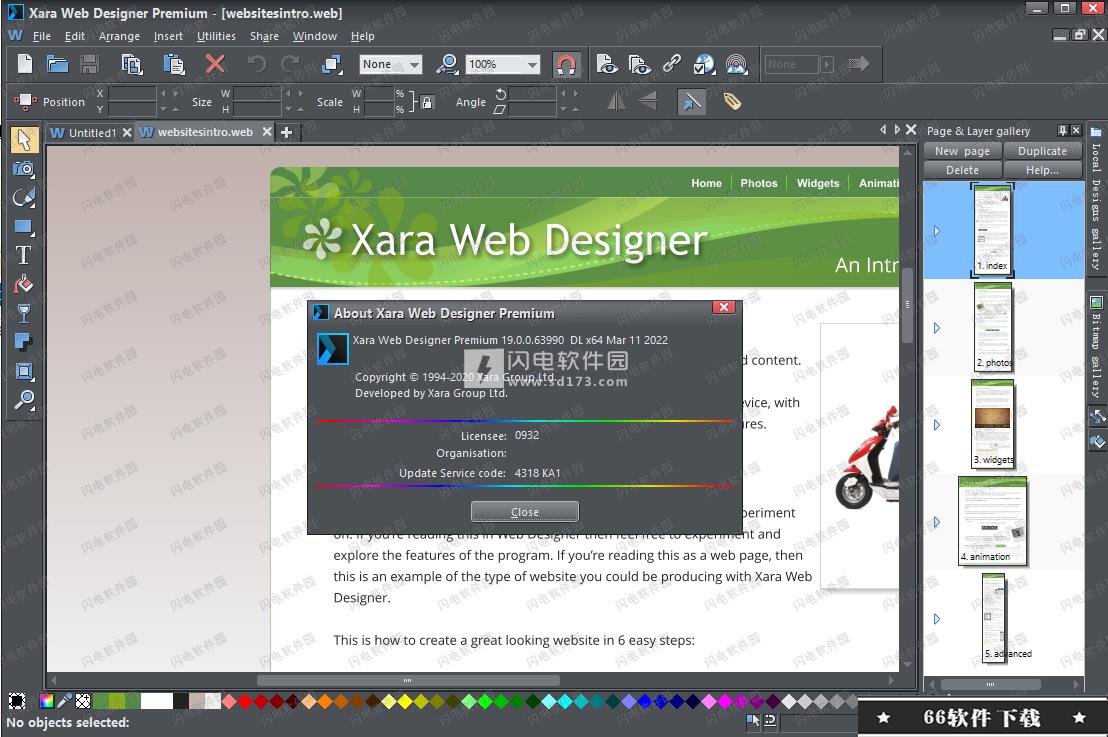Pick the wide white colour swatch
1108x737 pixels.
point(157,701)
